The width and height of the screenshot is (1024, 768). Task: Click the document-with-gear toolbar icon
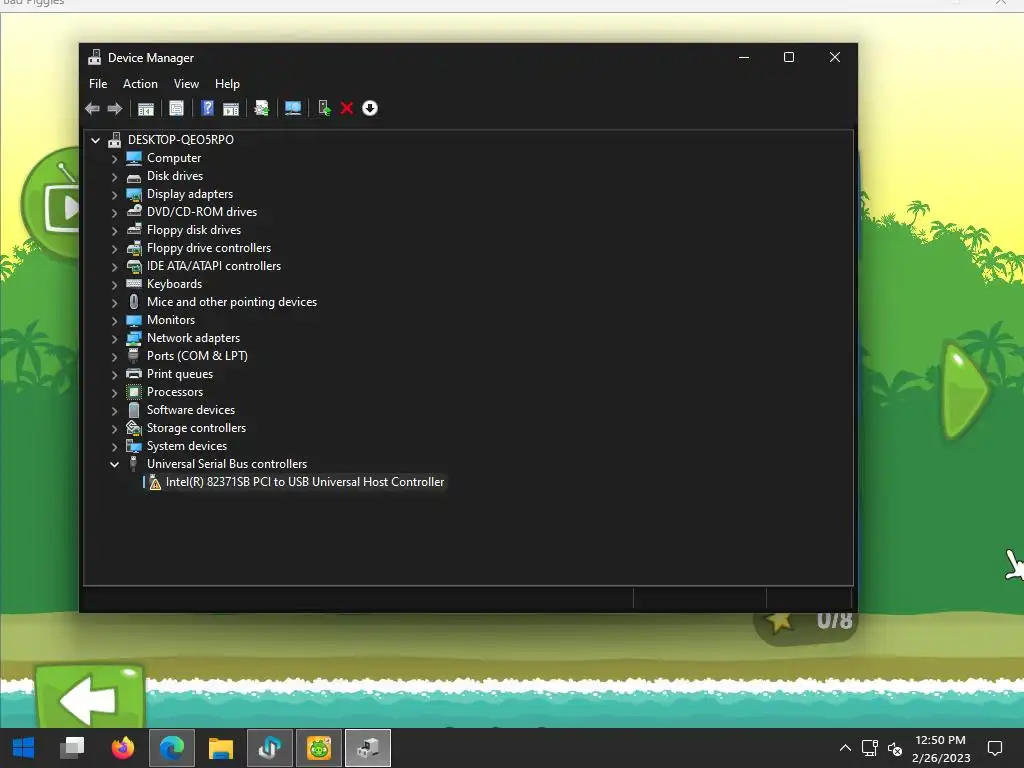261,108
